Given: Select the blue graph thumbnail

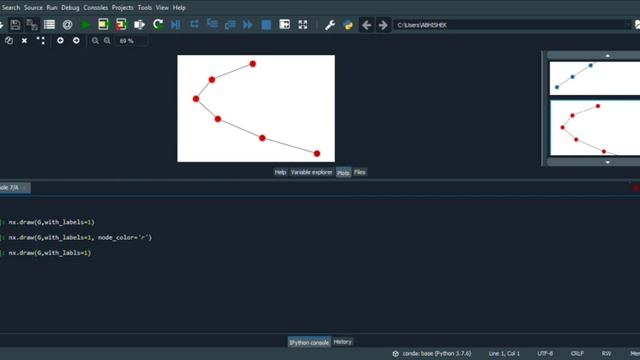Looking at the screenshot, I should pos(595,78).
